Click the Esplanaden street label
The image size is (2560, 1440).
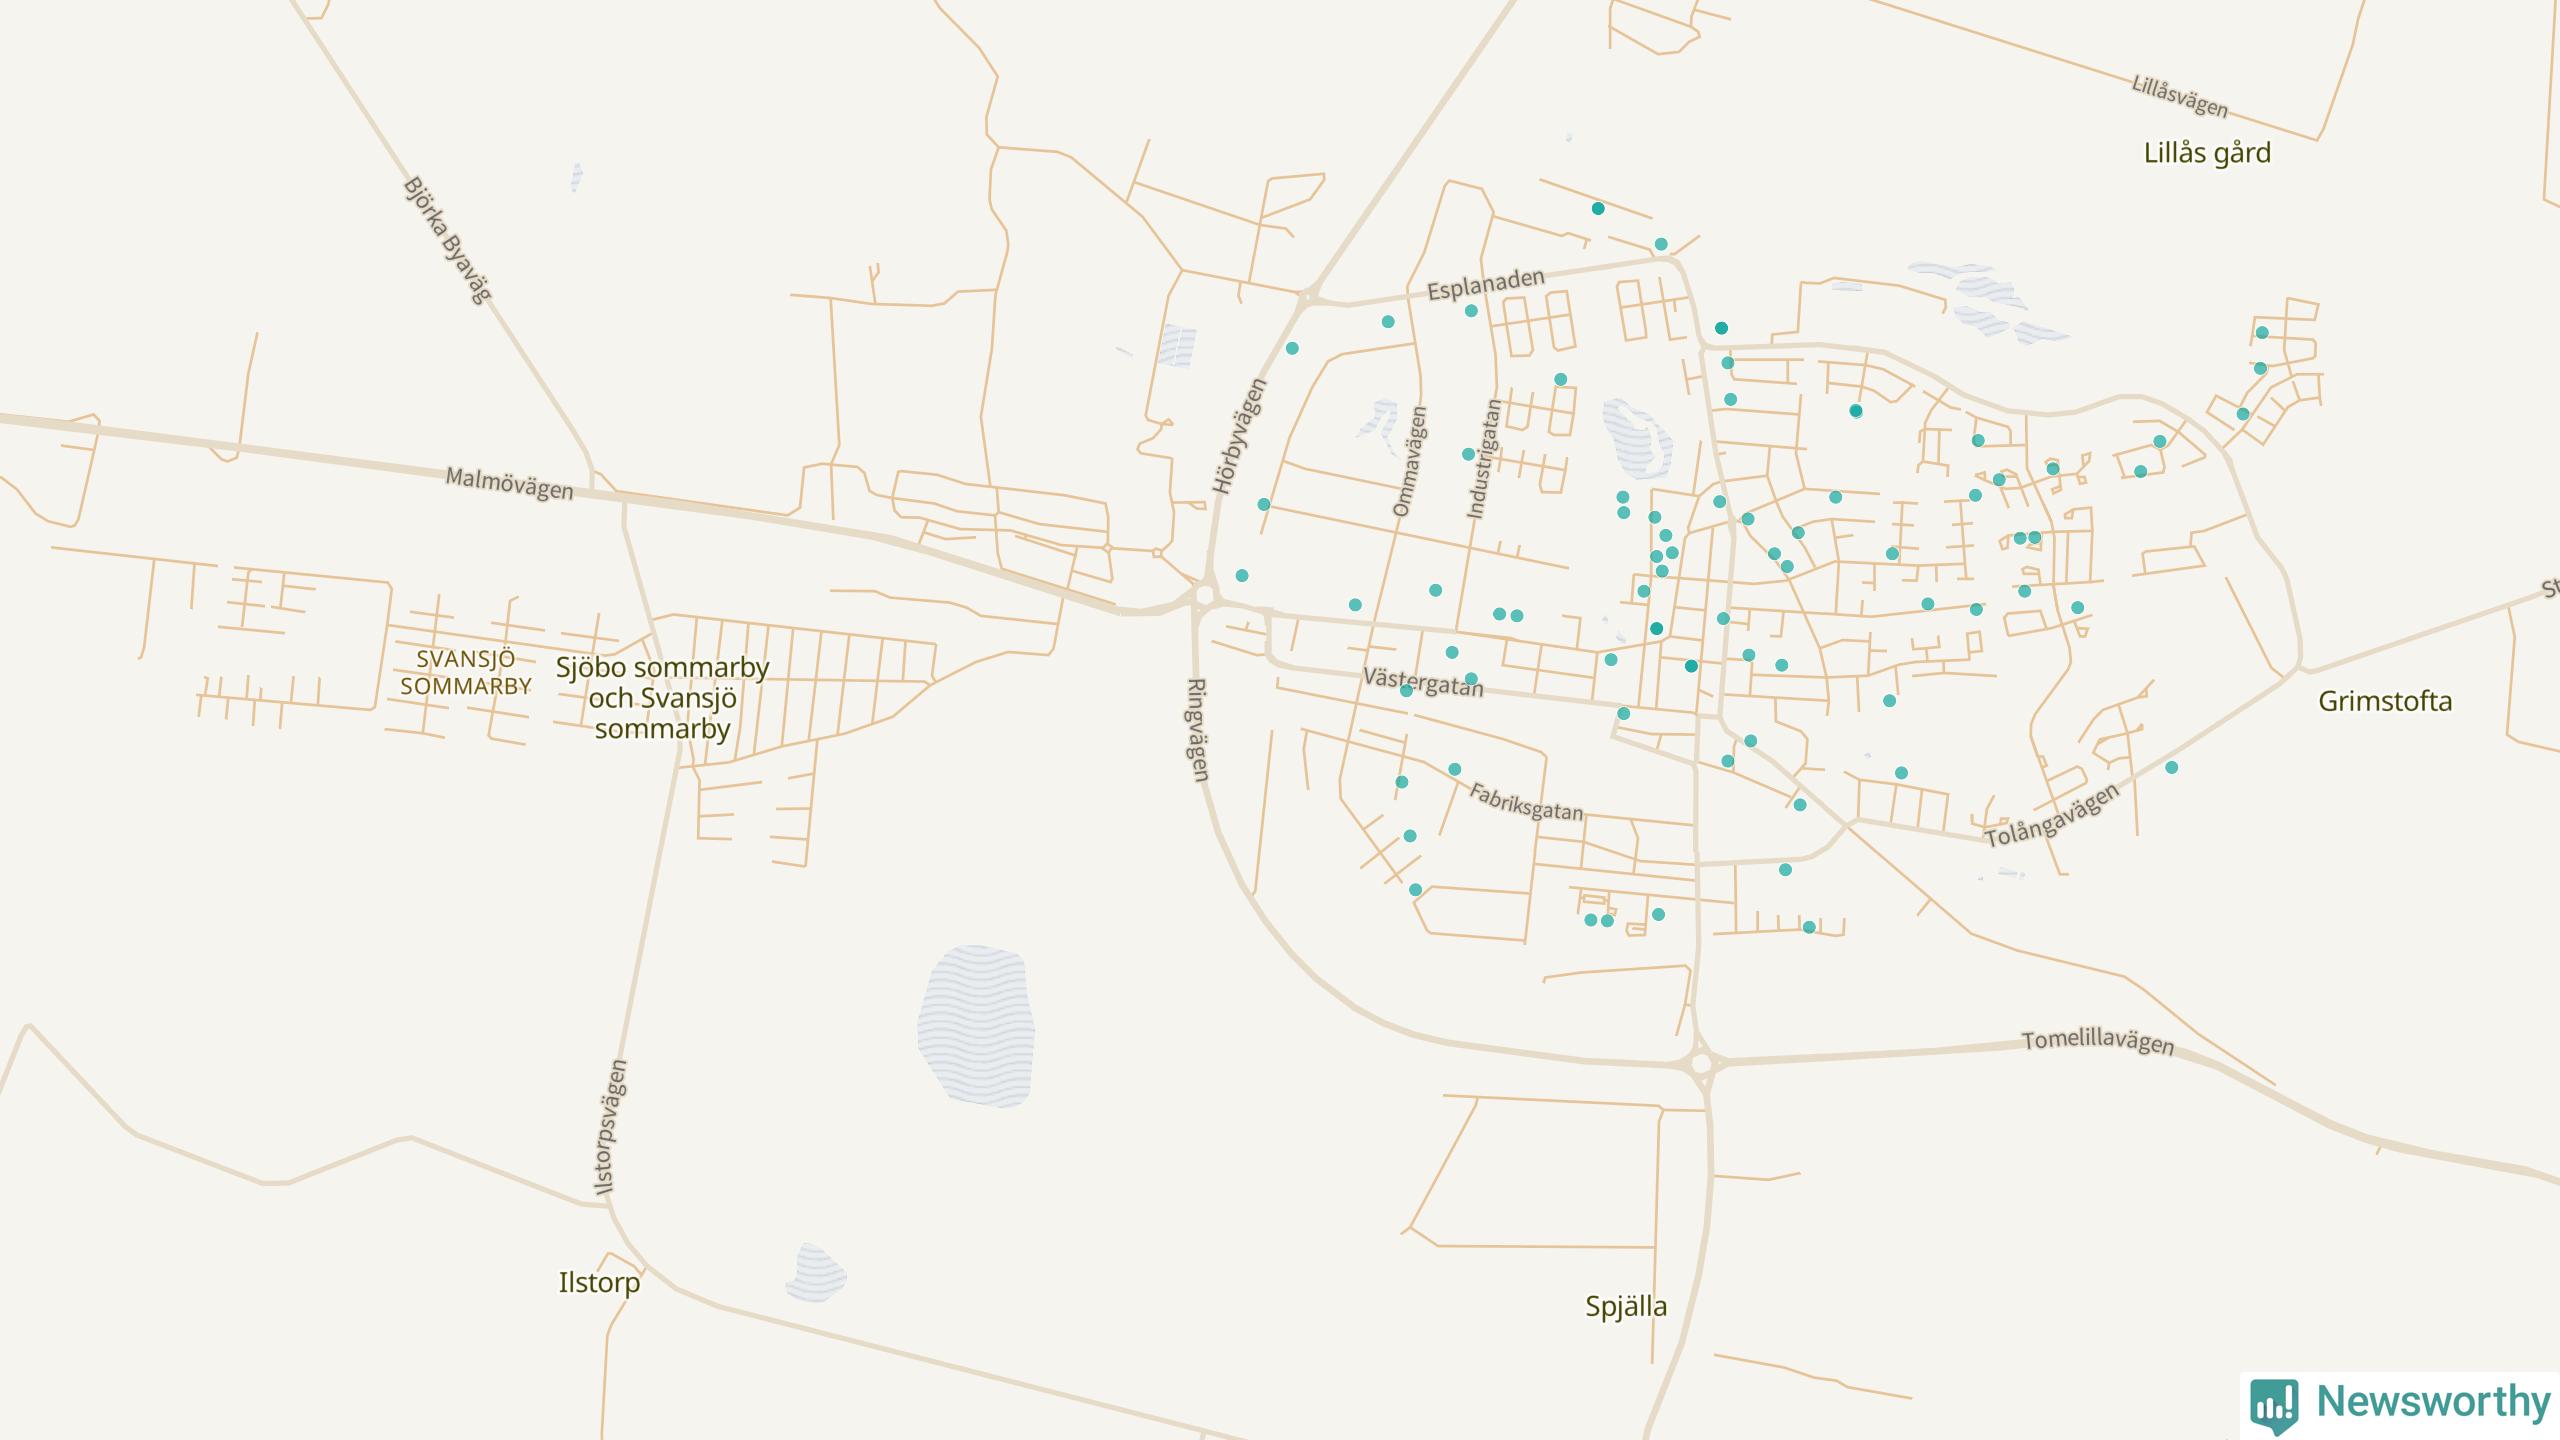pos(1485,284)
